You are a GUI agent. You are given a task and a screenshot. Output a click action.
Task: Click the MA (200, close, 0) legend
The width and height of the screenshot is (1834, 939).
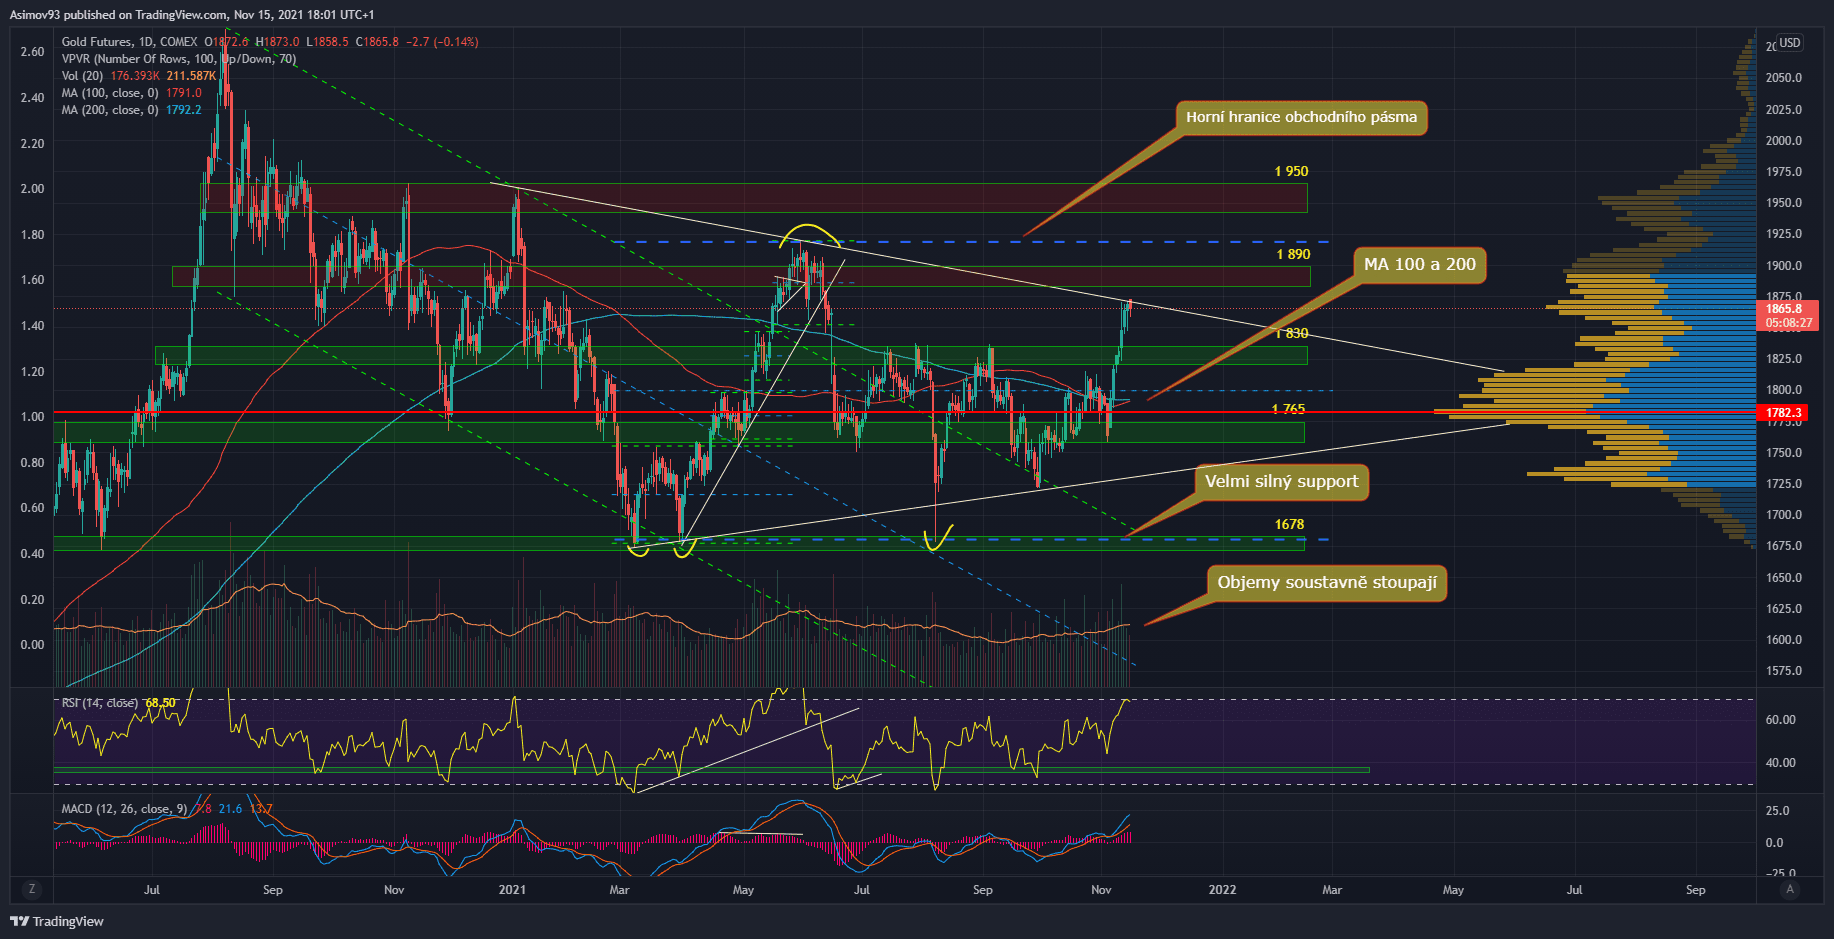(x=110, y=110)
